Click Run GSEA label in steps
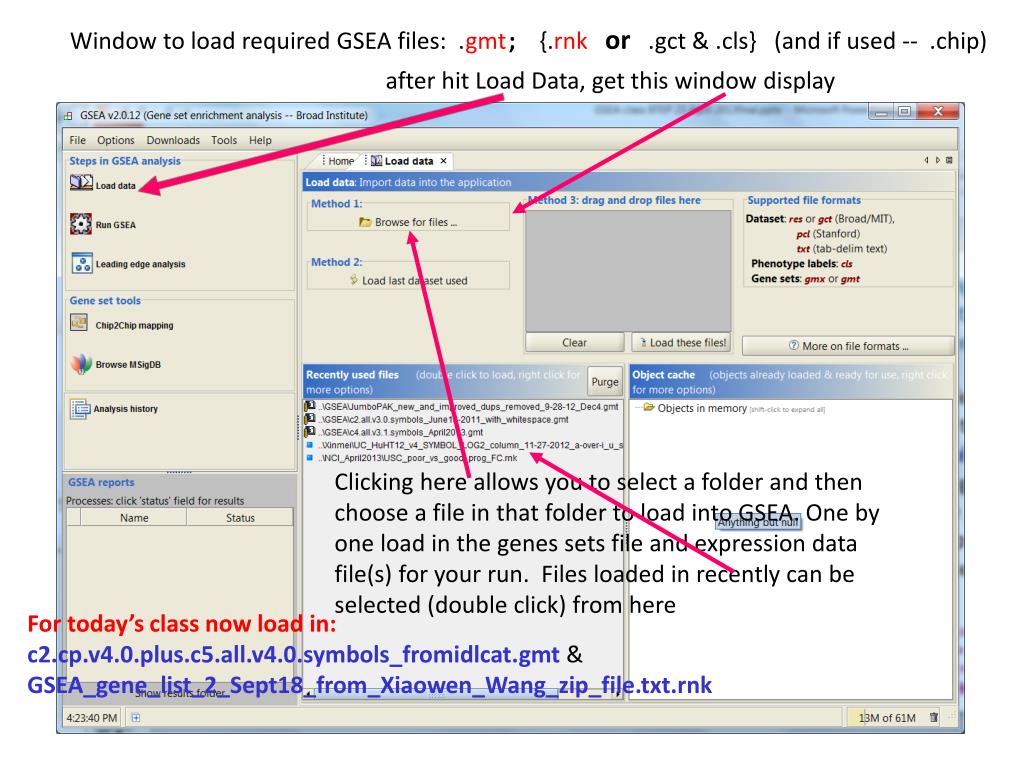1024x768 pixels. click(x=116, y=225)
